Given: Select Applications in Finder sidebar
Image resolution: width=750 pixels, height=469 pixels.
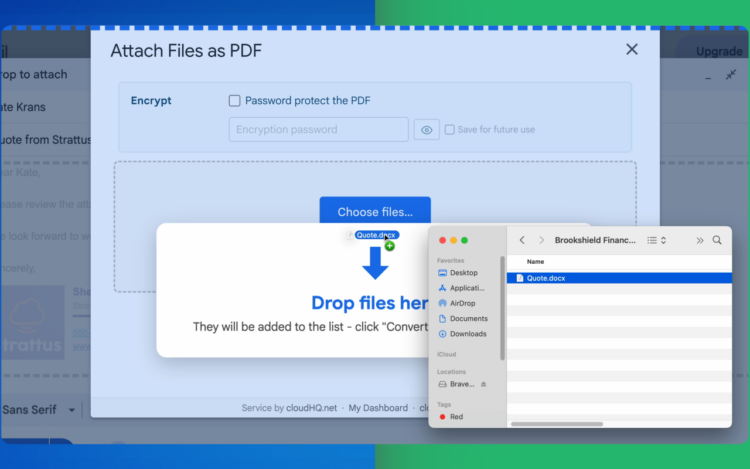Looking at the screenshot, I should 461,288.
